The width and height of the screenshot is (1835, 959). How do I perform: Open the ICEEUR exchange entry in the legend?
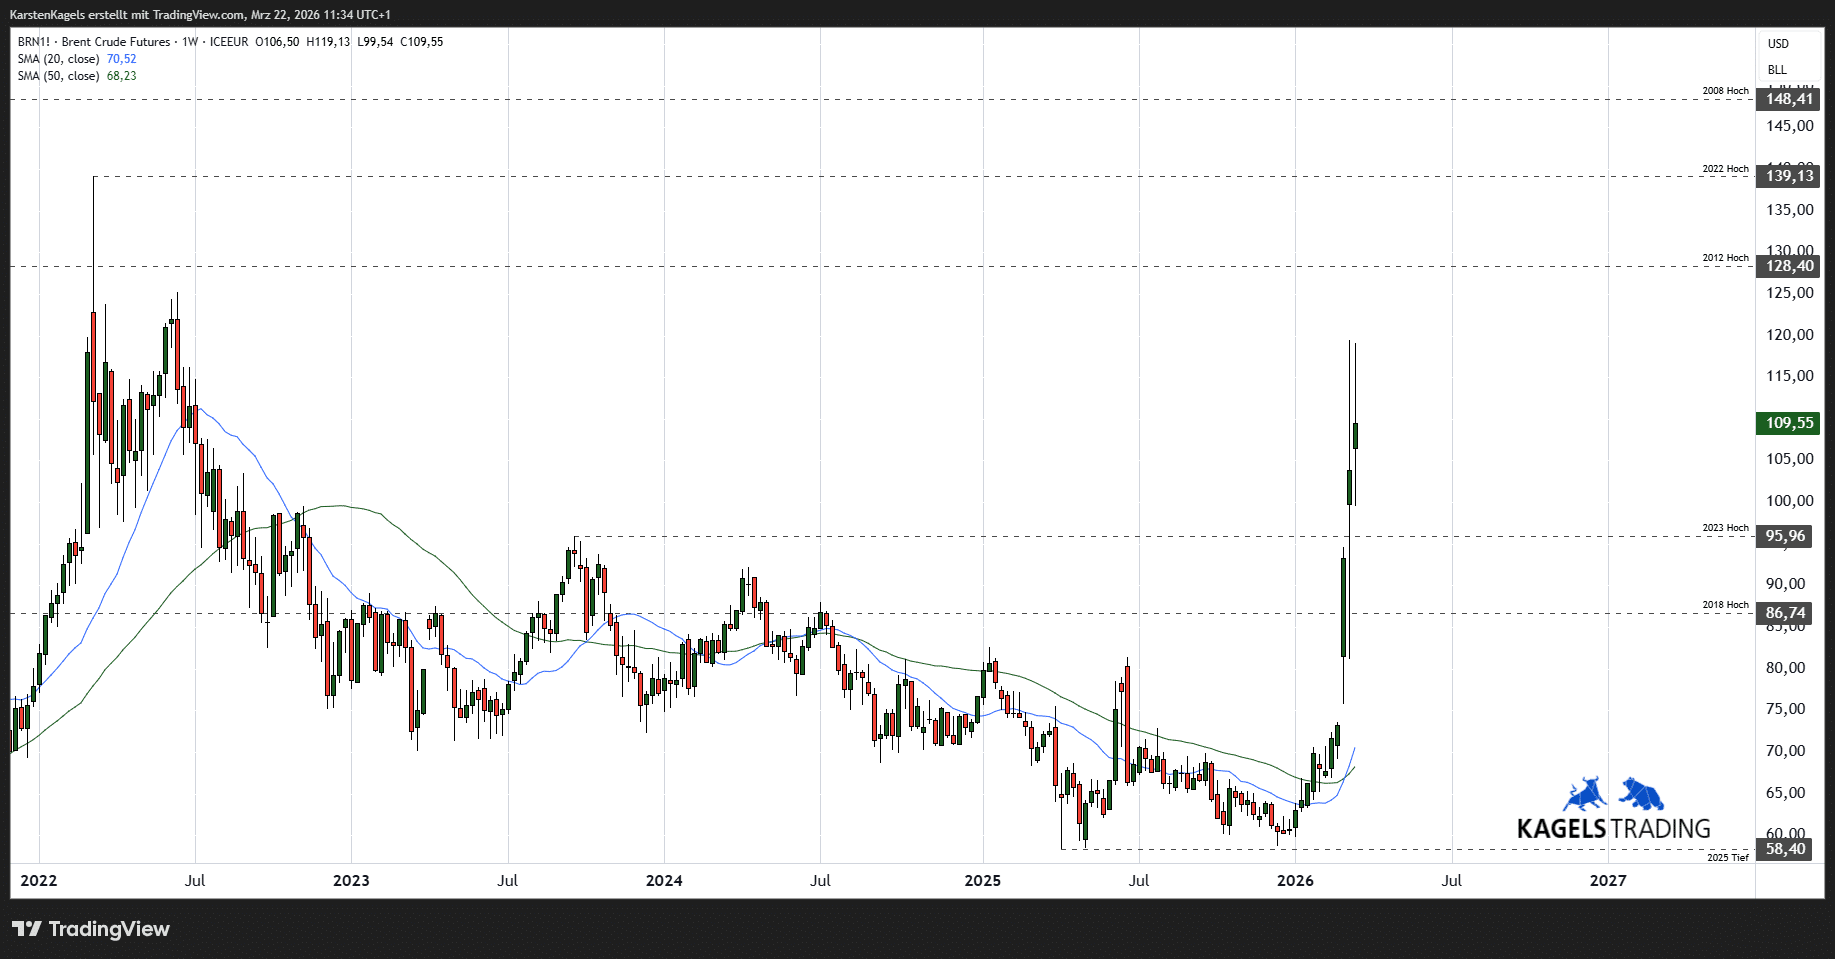[227, 42]
